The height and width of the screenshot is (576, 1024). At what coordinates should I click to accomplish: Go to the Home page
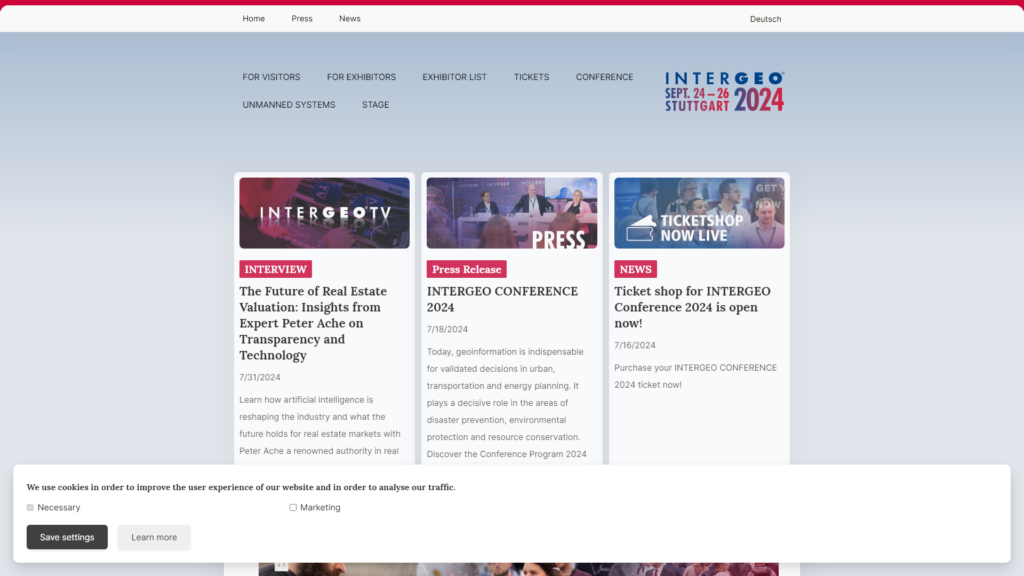click(x=253, y=19)
